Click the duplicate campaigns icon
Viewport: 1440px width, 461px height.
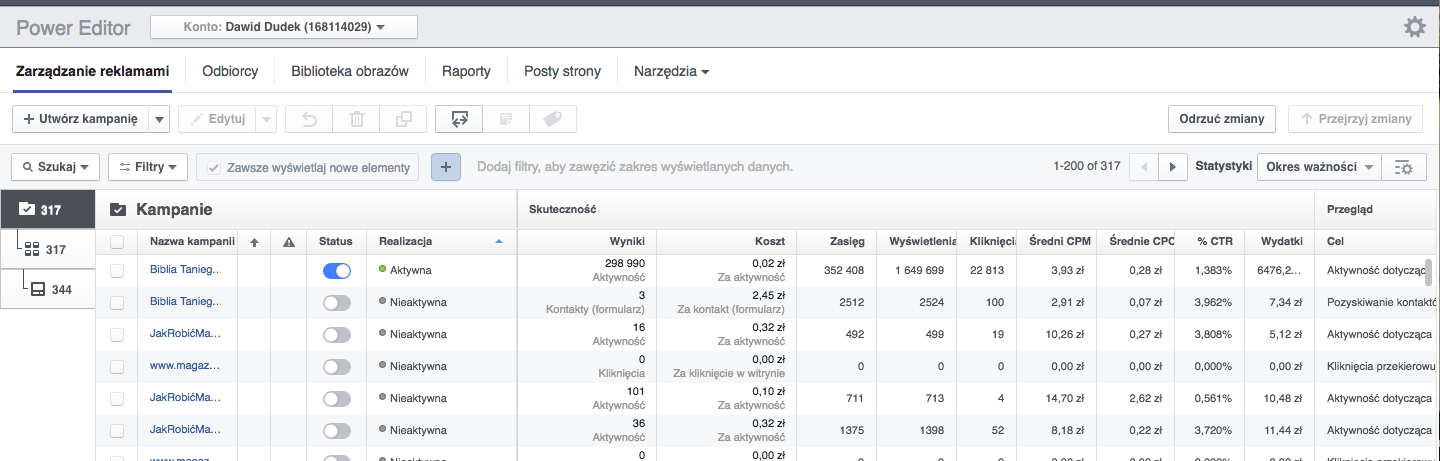[403, 119]
